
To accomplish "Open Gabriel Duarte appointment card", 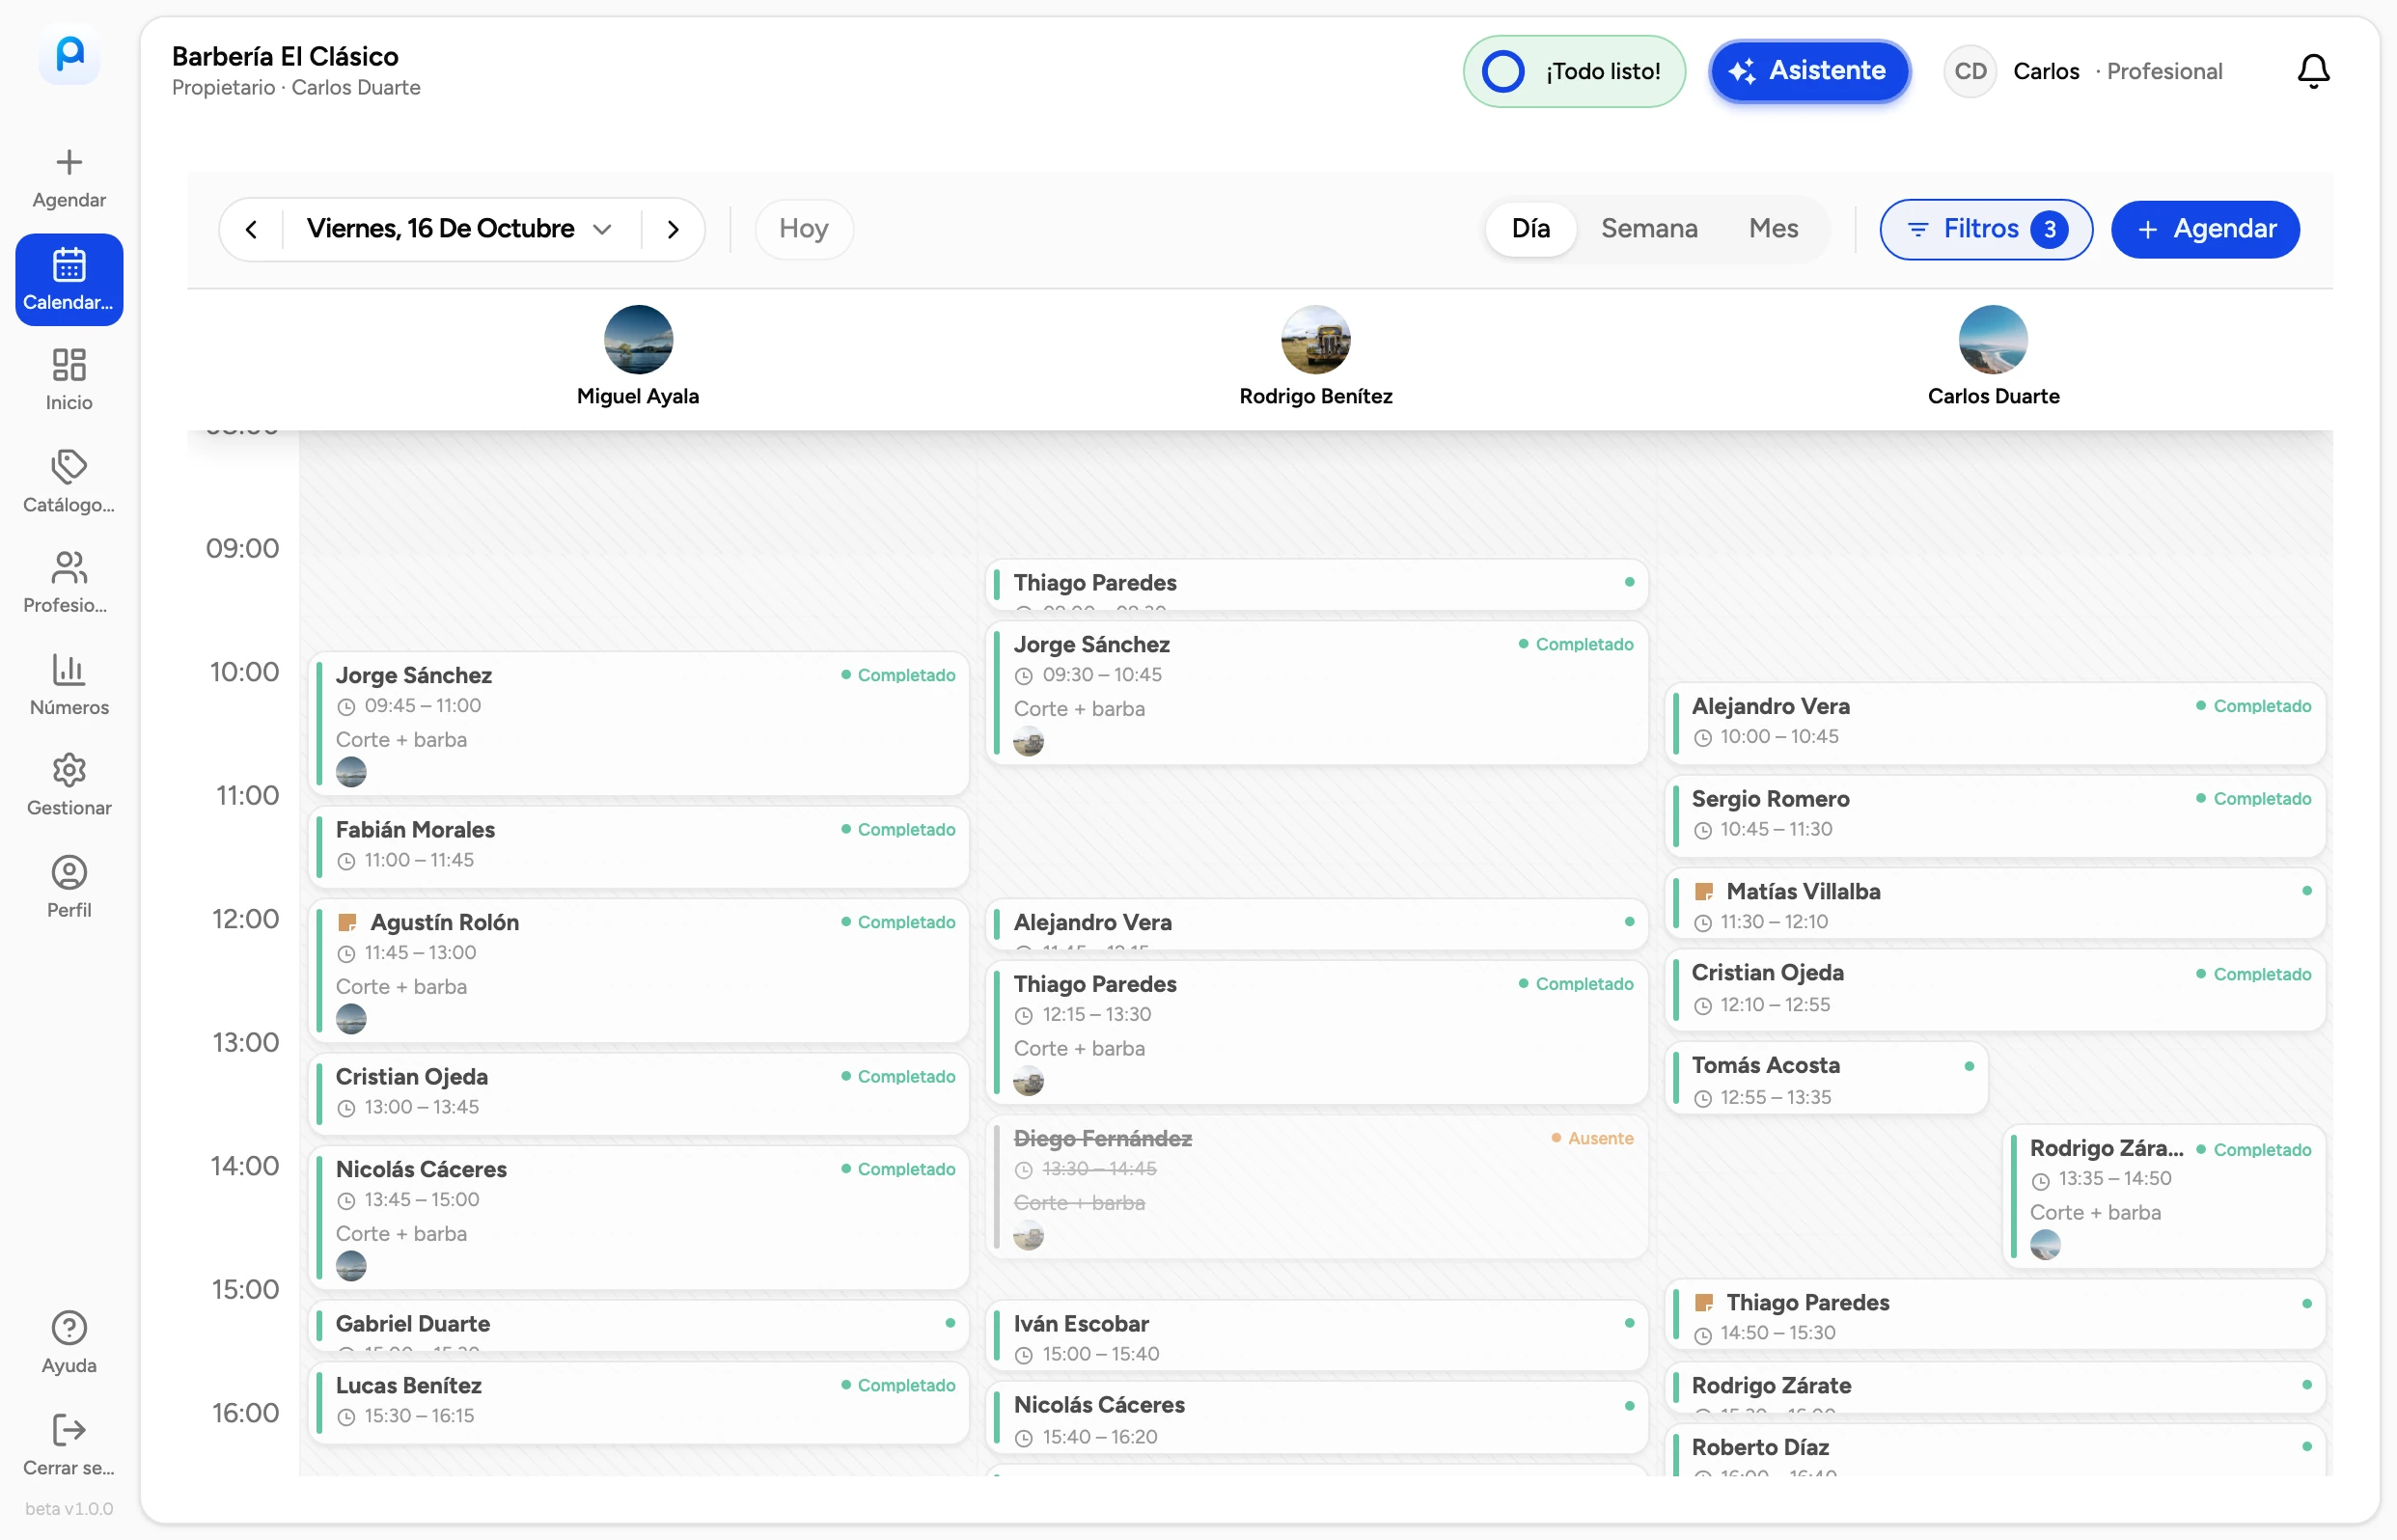I will click(639, 1326).
